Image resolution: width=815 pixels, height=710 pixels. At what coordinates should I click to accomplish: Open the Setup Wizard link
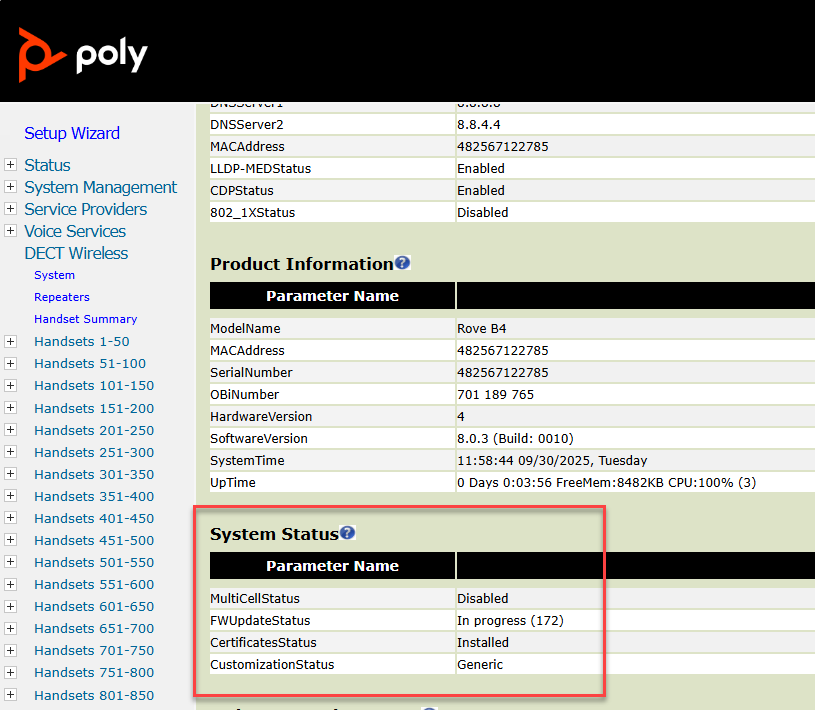click(x=72, y=133)
